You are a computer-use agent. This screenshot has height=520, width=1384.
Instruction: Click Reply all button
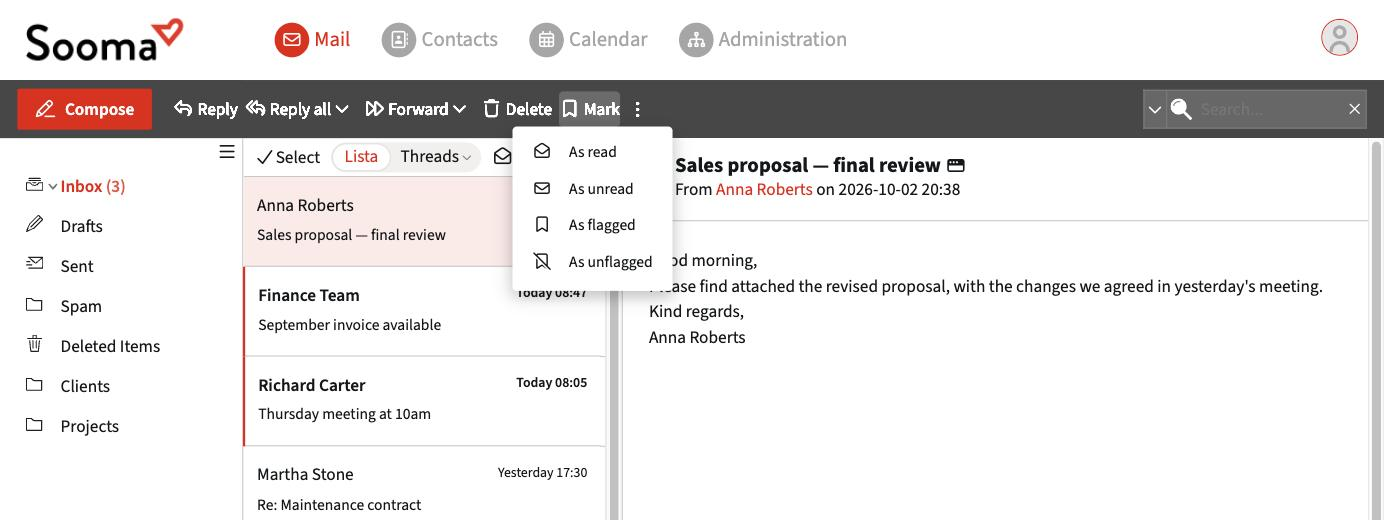[x=288, y=109]
